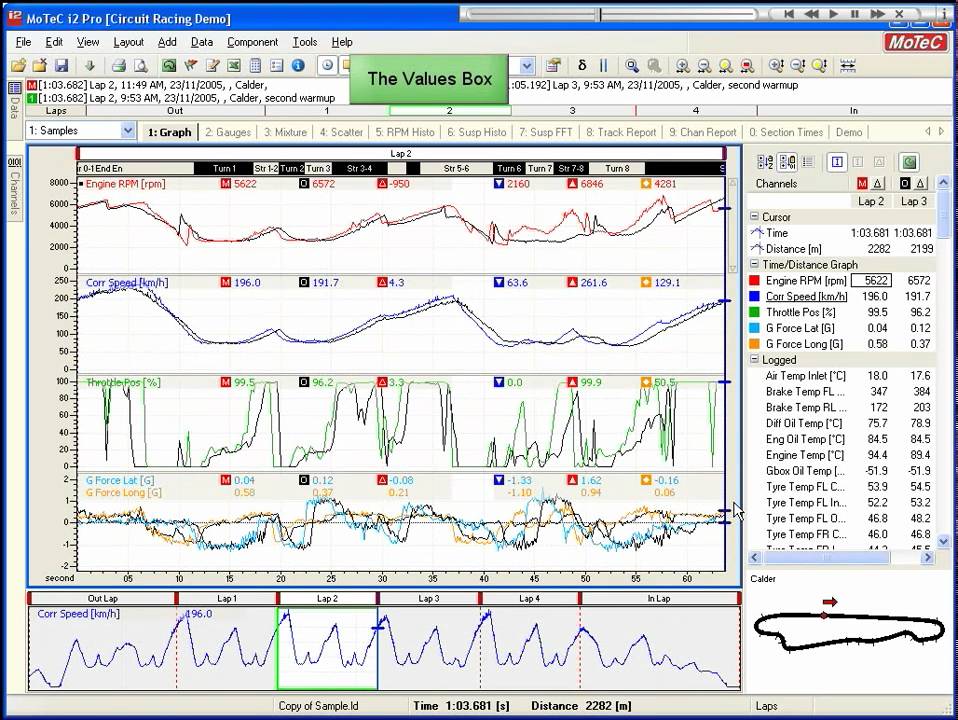Switch to the 0: Section Times tab
The image size is (958, 720).
[786, 132]
